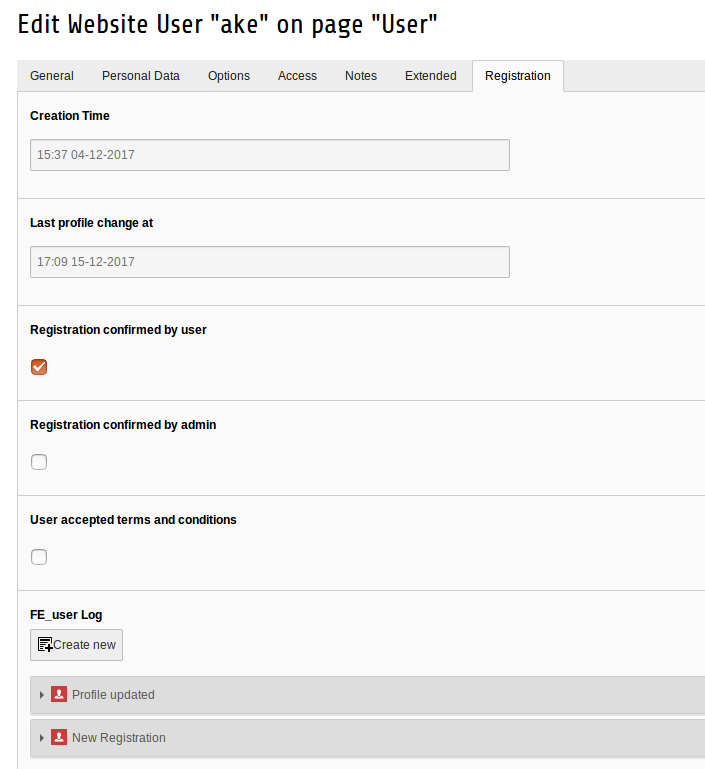Select the Registration tab
The width and height of the screenshot is (705, 769).
click(517, 76)
